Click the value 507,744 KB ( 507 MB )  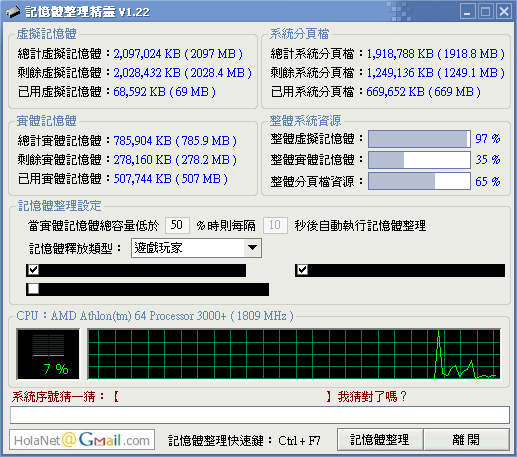pyautogui.click(x=171, y=179)
